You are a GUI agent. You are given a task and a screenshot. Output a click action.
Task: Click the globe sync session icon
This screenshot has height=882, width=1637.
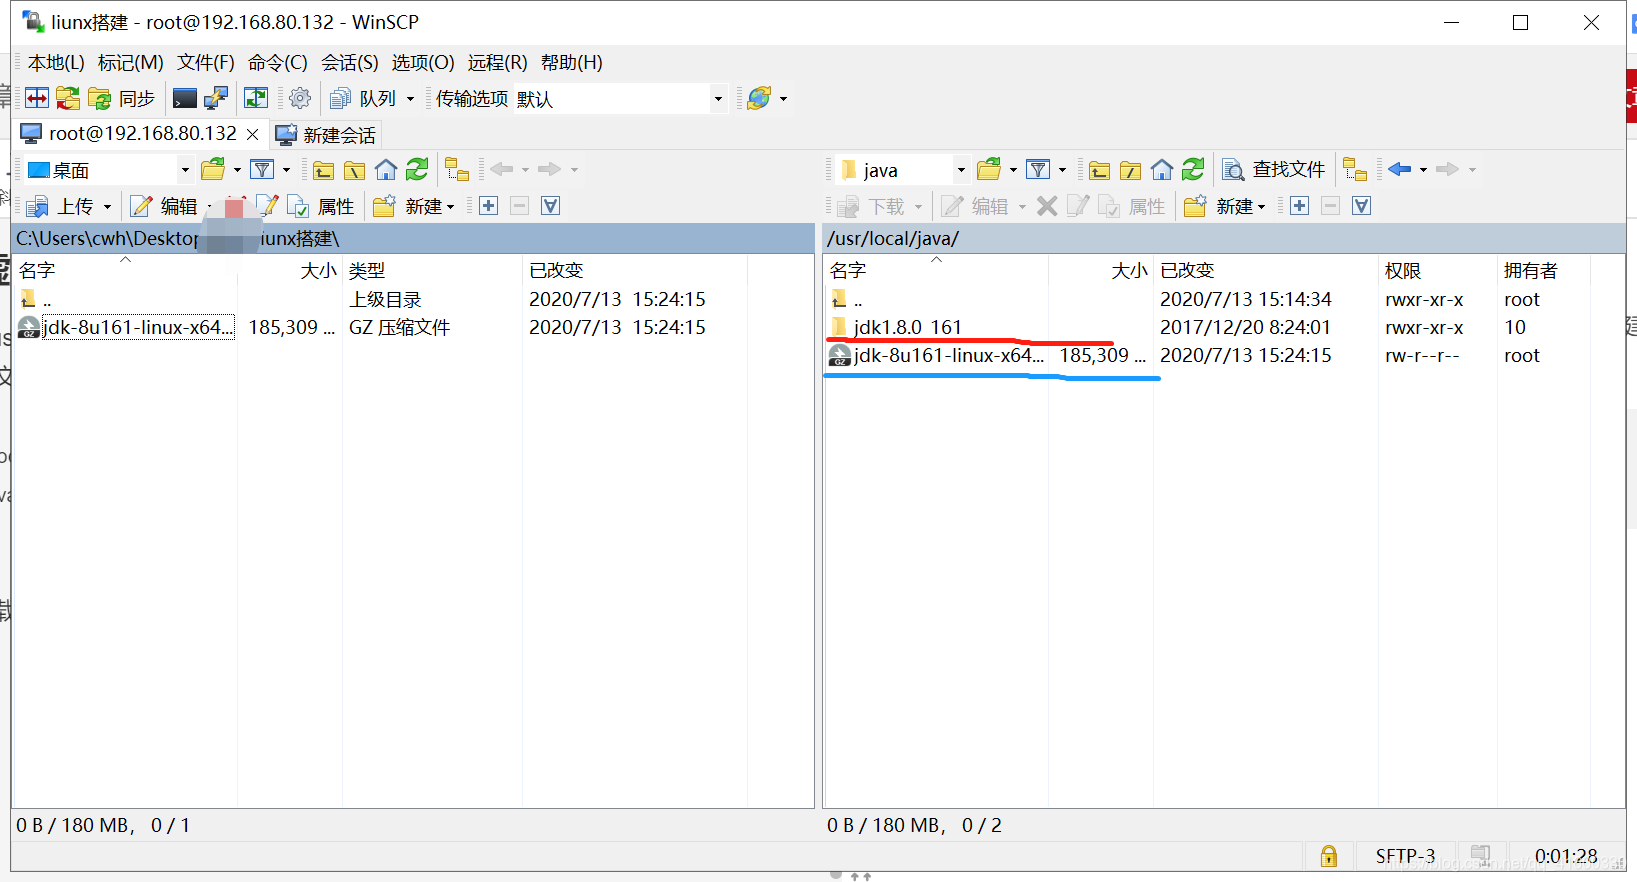pyautogui.click(x=760, y=98)
